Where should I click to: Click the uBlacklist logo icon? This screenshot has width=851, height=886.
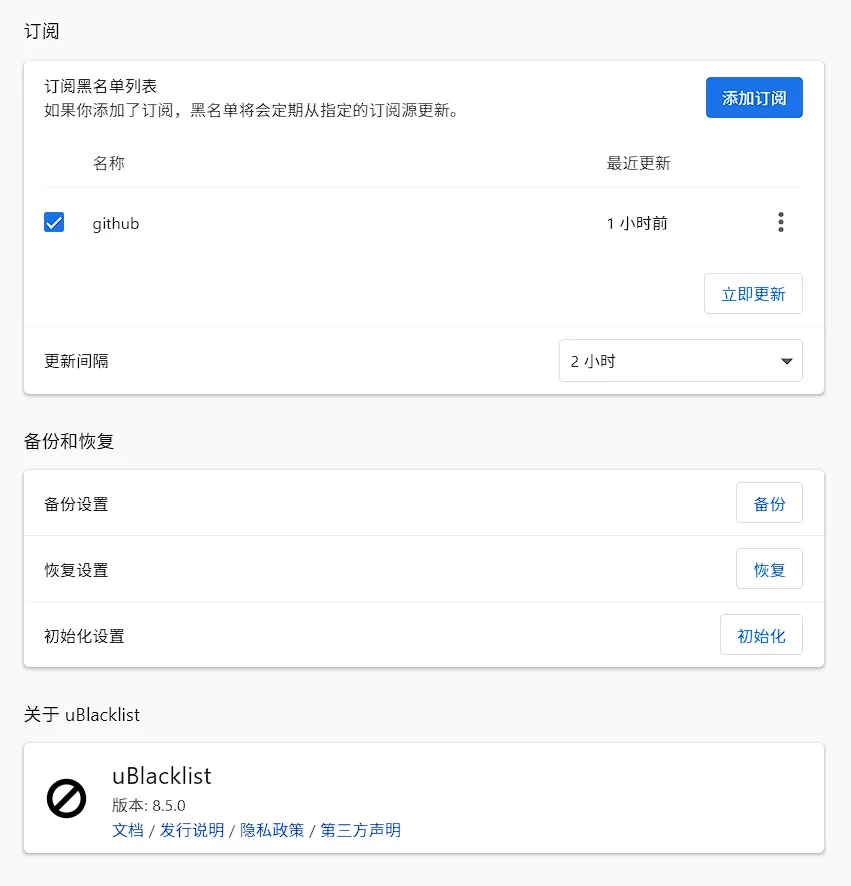click(66, 799)
